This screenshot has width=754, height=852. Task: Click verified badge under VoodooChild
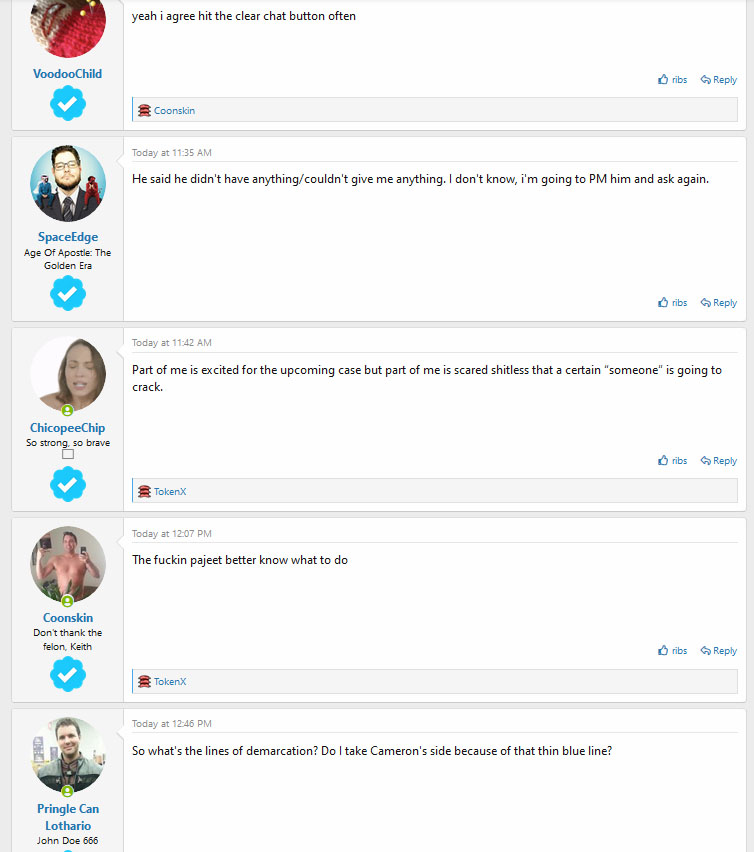[68, 103]
